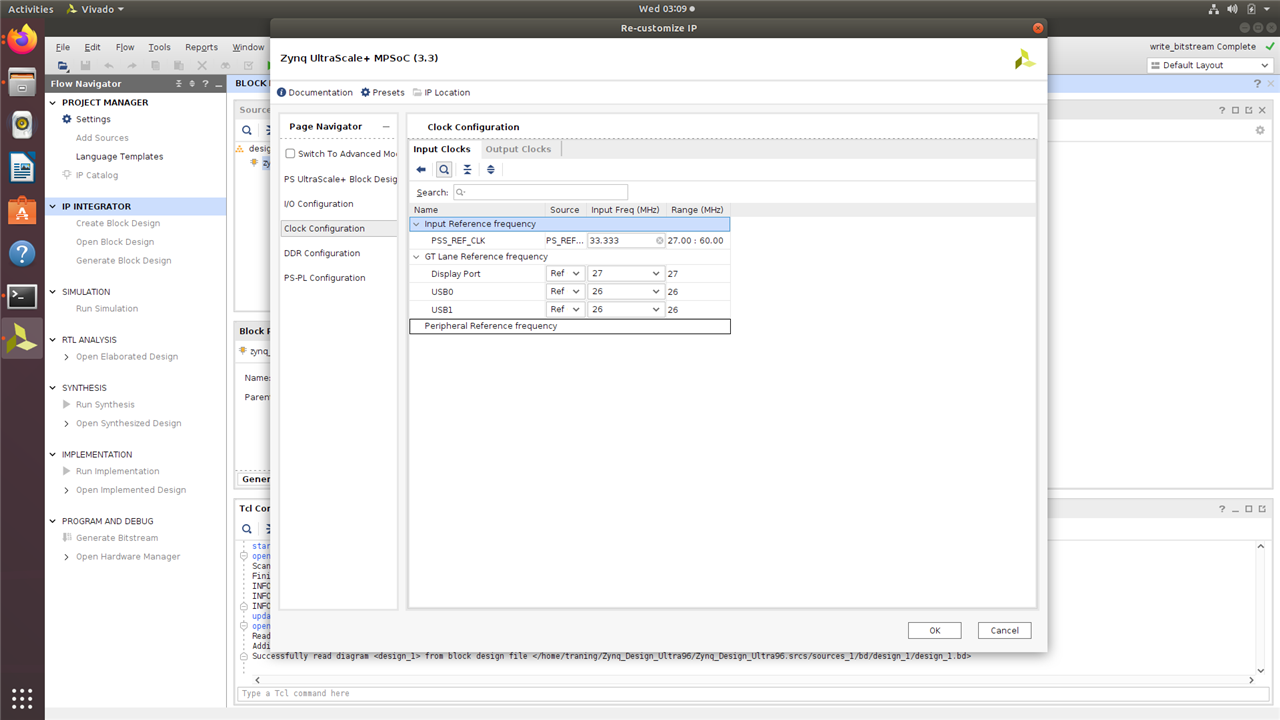This screenshot has height=720, width=1280.
Task: Open USB0 frequency dropdown
Action: pos(626,292)
